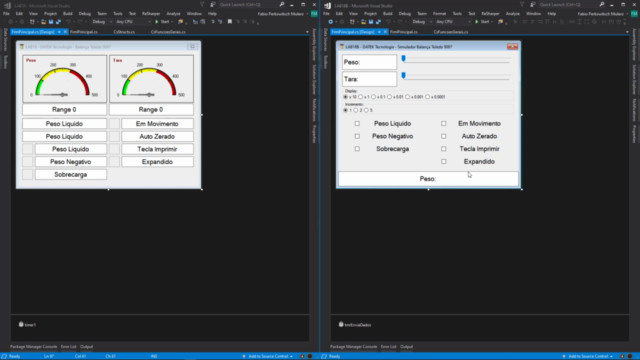The height and width of the screenshot is (360, 640).
Task: Click Save All icon in right LAB18B toolbar
Action: point(378,22)
